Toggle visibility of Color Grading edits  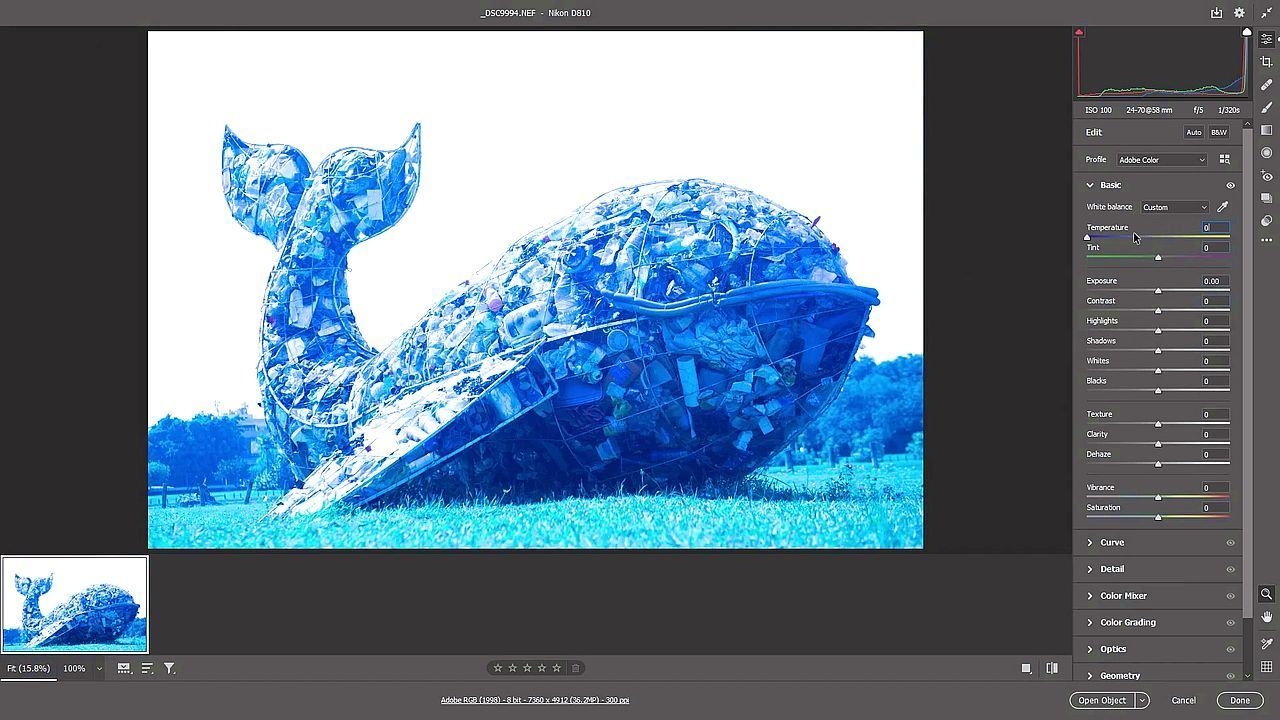[1230, 623]
